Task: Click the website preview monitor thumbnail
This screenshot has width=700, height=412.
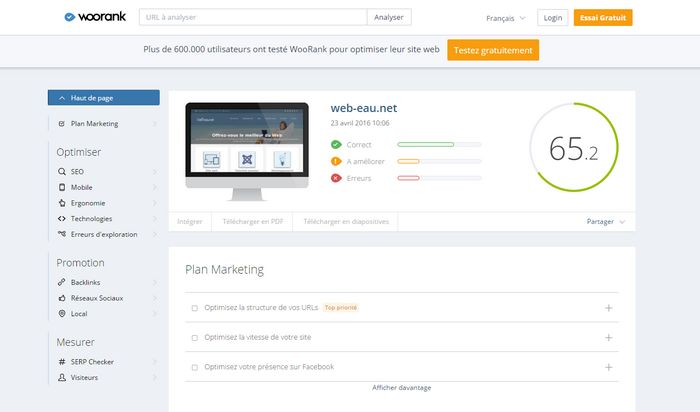Action: click(247, 151)
